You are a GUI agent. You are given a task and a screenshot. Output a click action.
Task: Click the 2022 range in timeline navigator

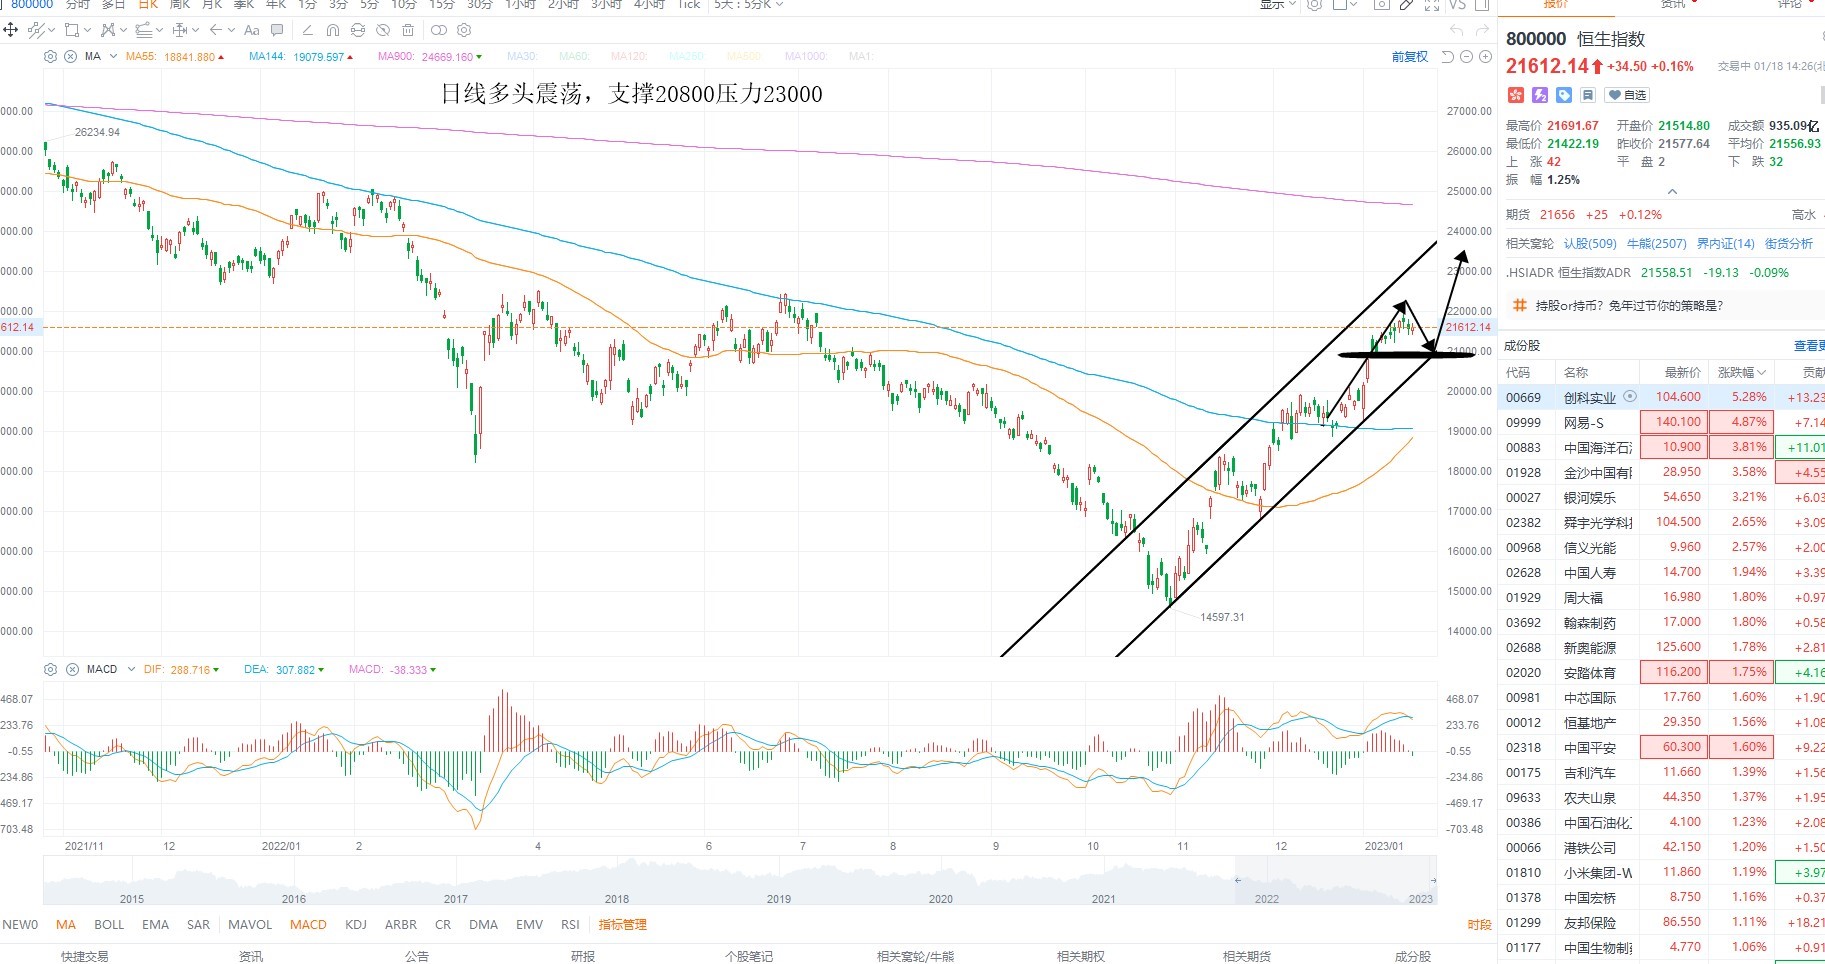1266,898
